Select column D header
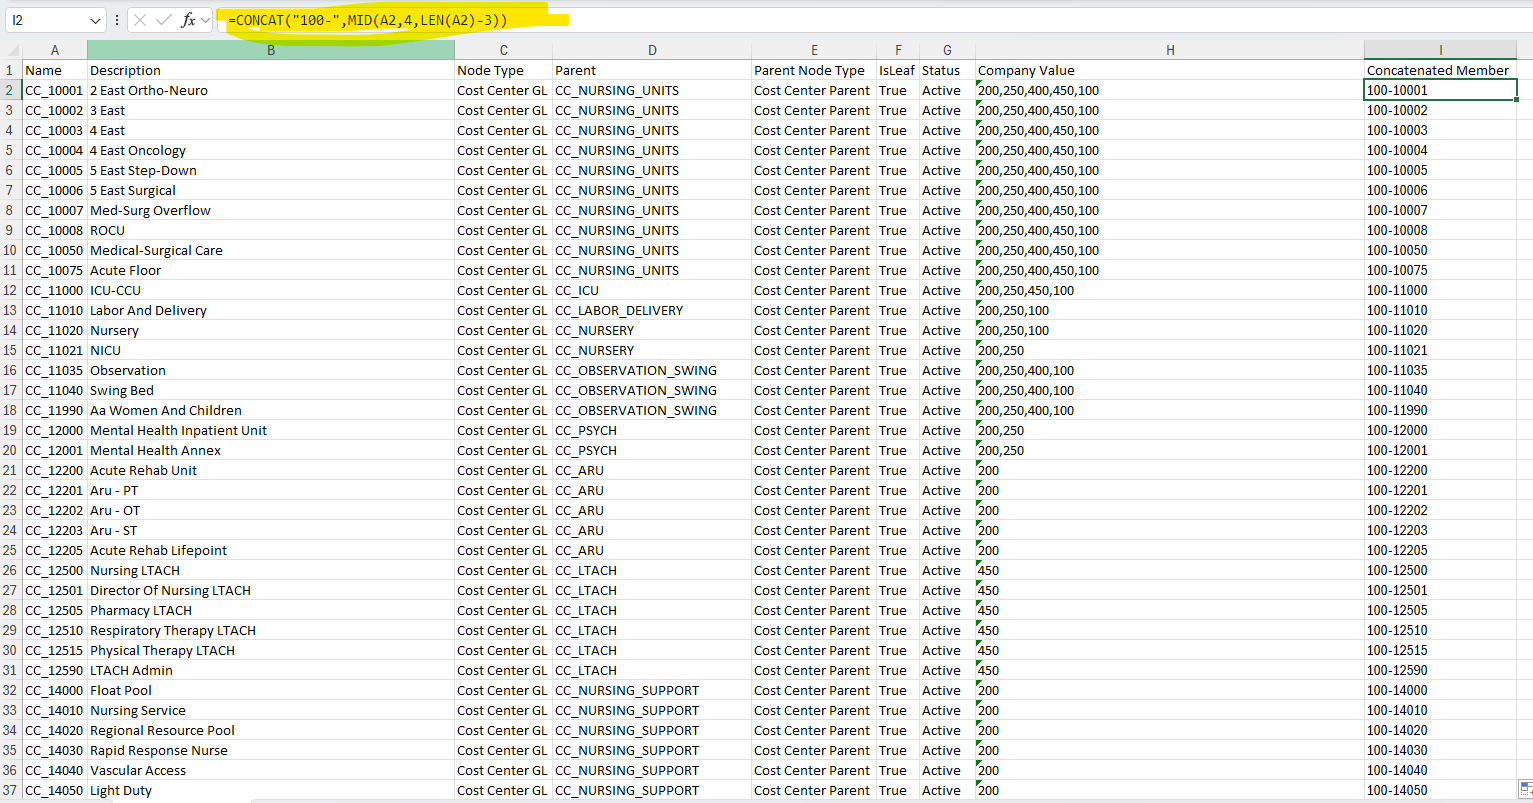 (x=652, y=50)
